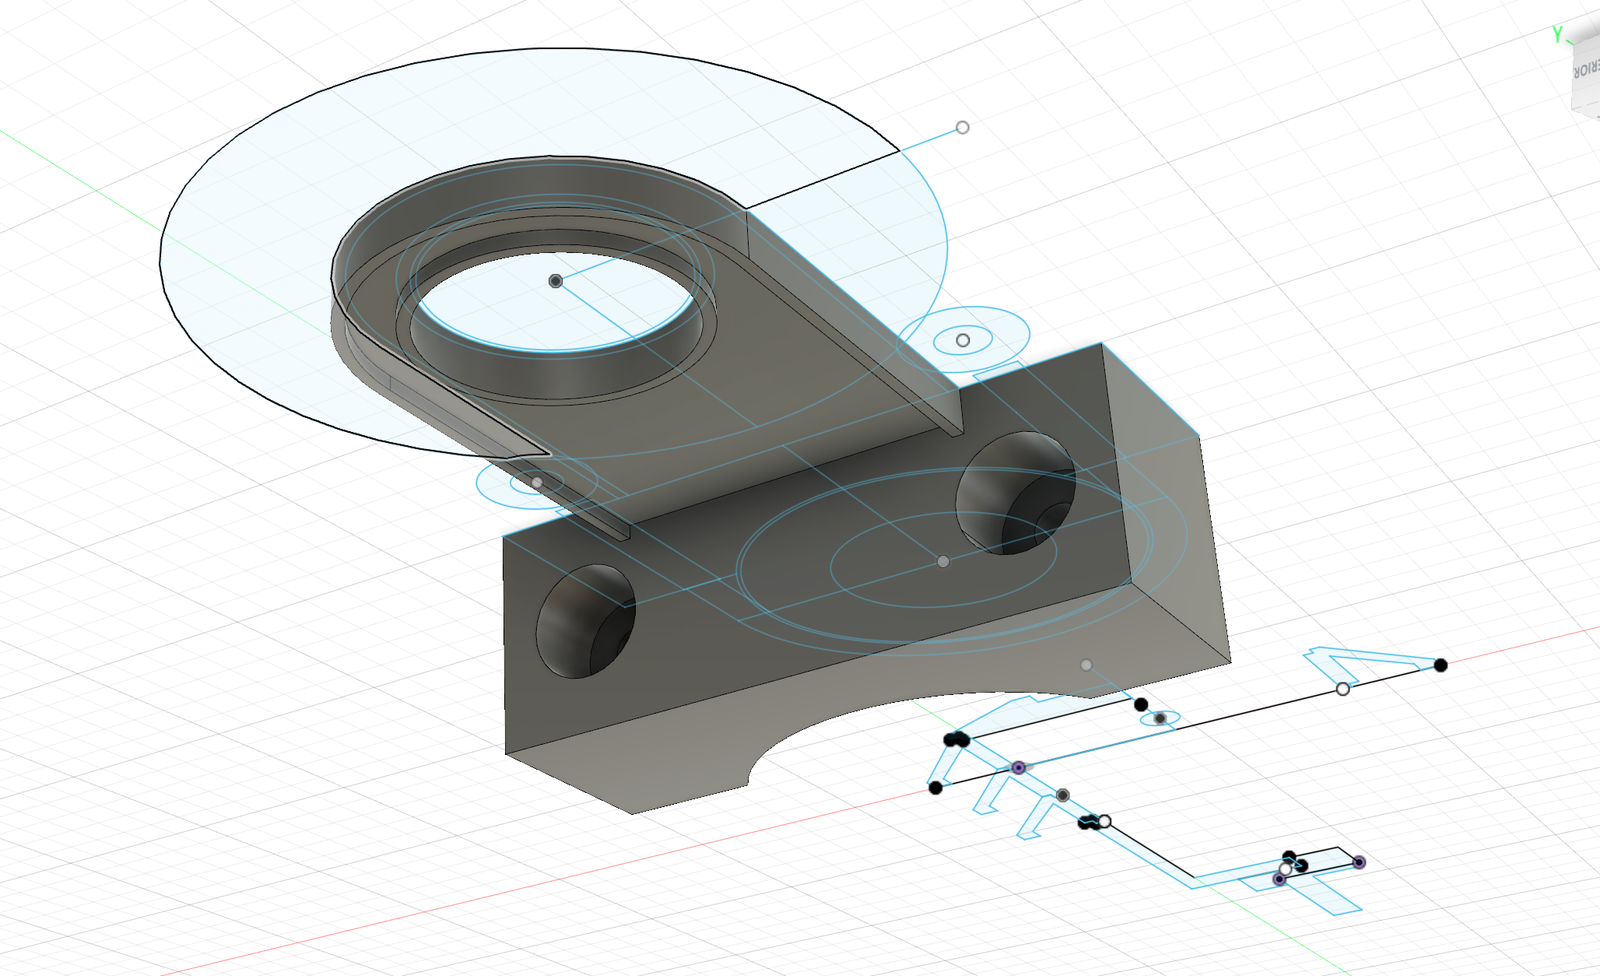This screenshot has width=1600, height=976.
Task: Select the center point of the concentric circles on the block
Action: tap(942, 562)
